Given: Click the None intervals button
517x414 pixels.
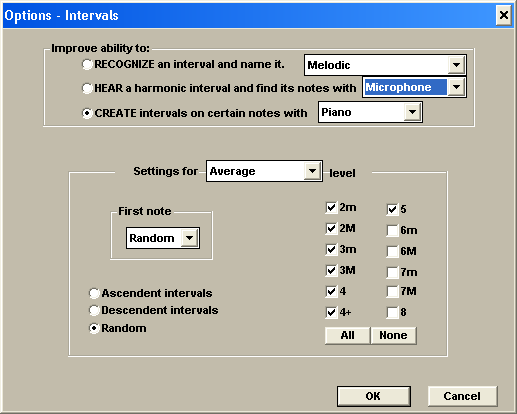Looking at the screenshot, I should coord(393,335).
